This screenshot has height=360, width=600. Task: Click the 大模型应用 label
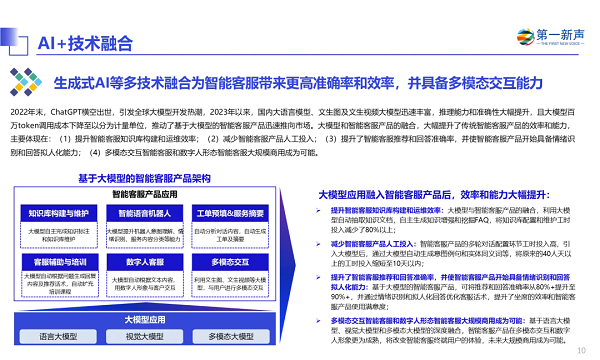click(x=145, y=320)
